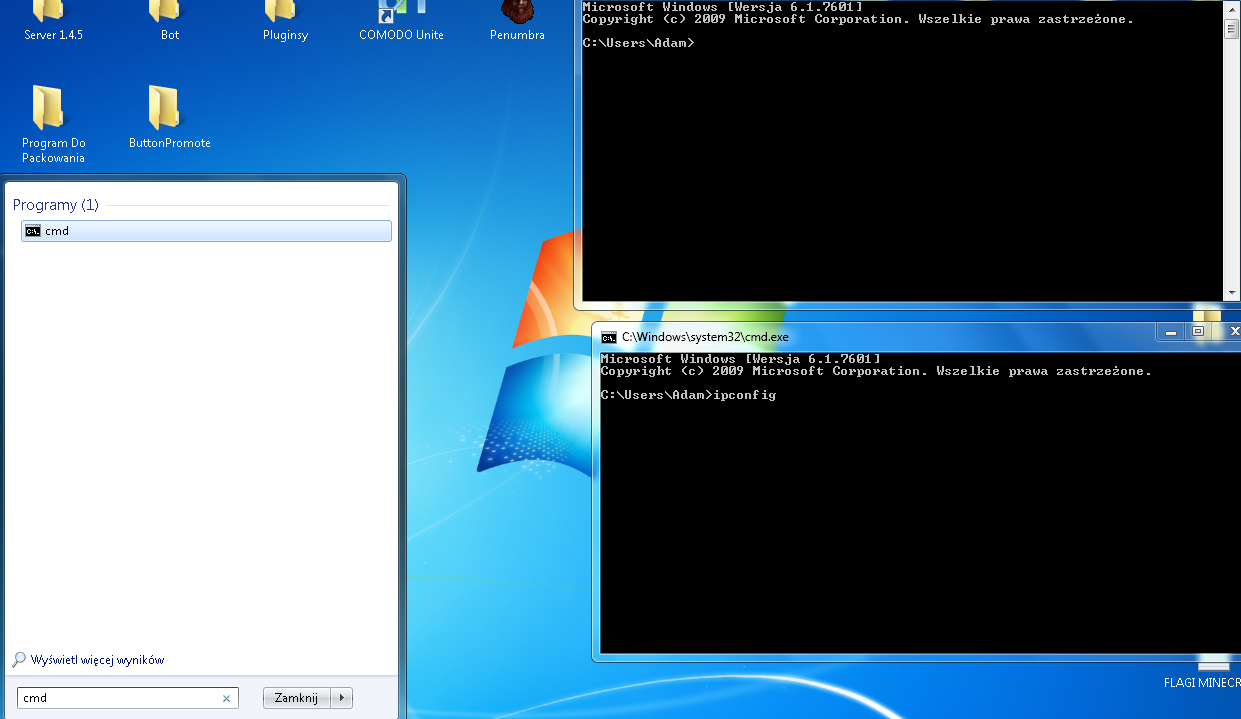Open Wyświetl więcej wyników link

tap(97, 660)
